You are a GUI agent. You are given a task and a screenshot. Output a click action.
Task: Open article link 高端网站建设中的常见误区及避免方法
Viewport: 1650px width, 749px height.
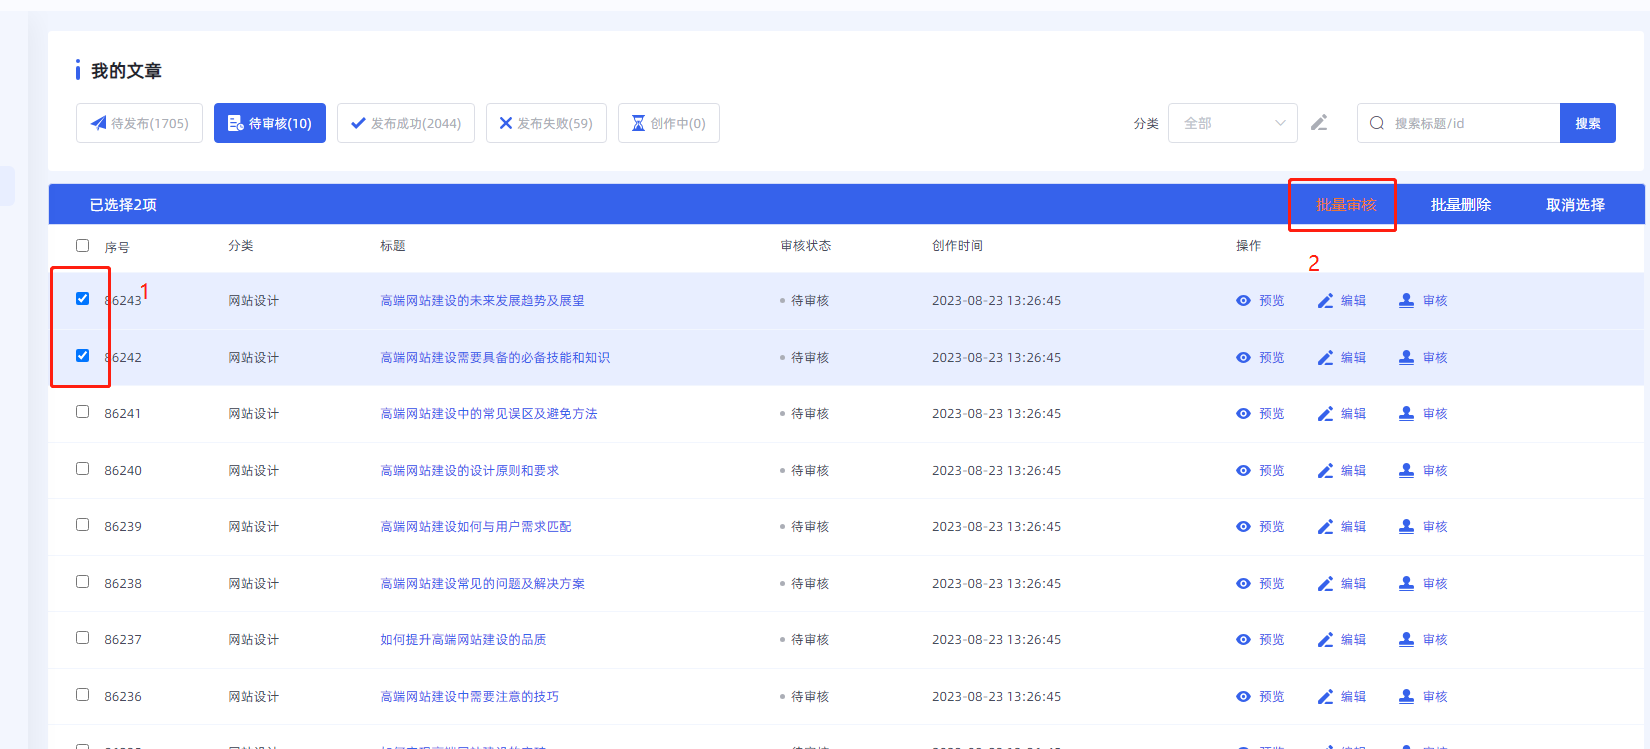489,414
